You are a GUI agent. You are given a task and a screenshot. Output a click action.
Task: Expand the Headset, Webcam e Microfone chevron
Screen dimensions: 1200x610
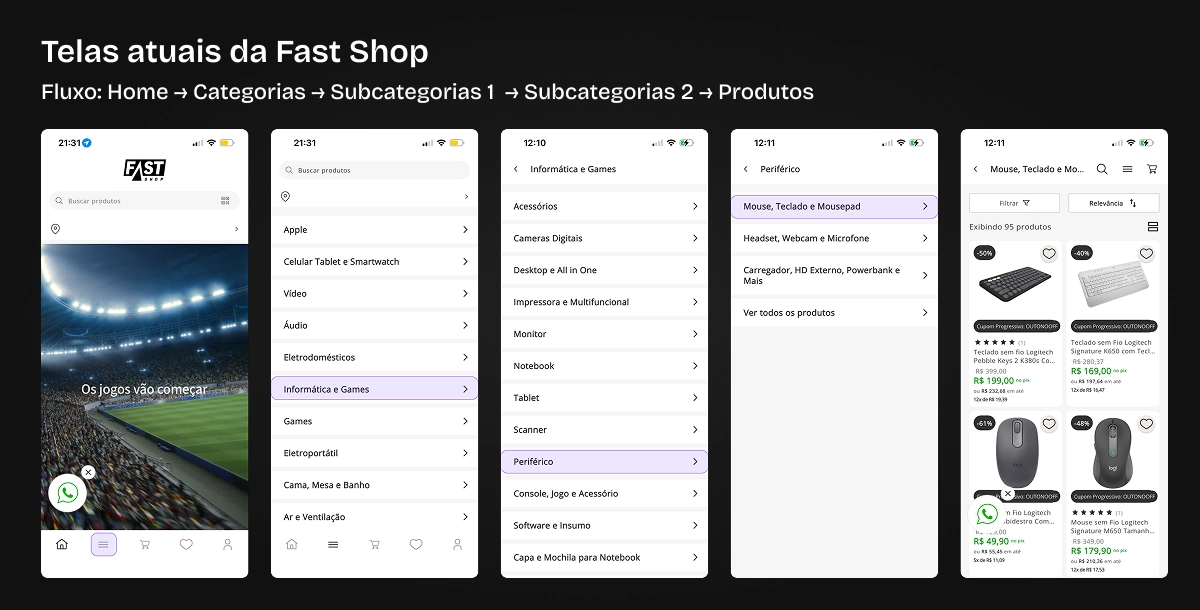point(925,238)
